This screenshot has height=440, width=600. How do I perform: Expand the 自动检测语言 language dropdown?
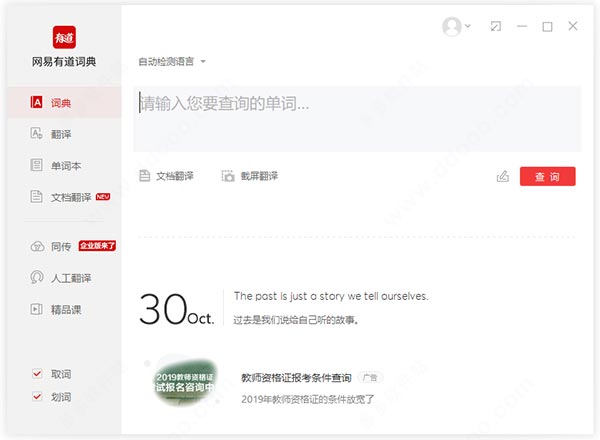[172, 62]
